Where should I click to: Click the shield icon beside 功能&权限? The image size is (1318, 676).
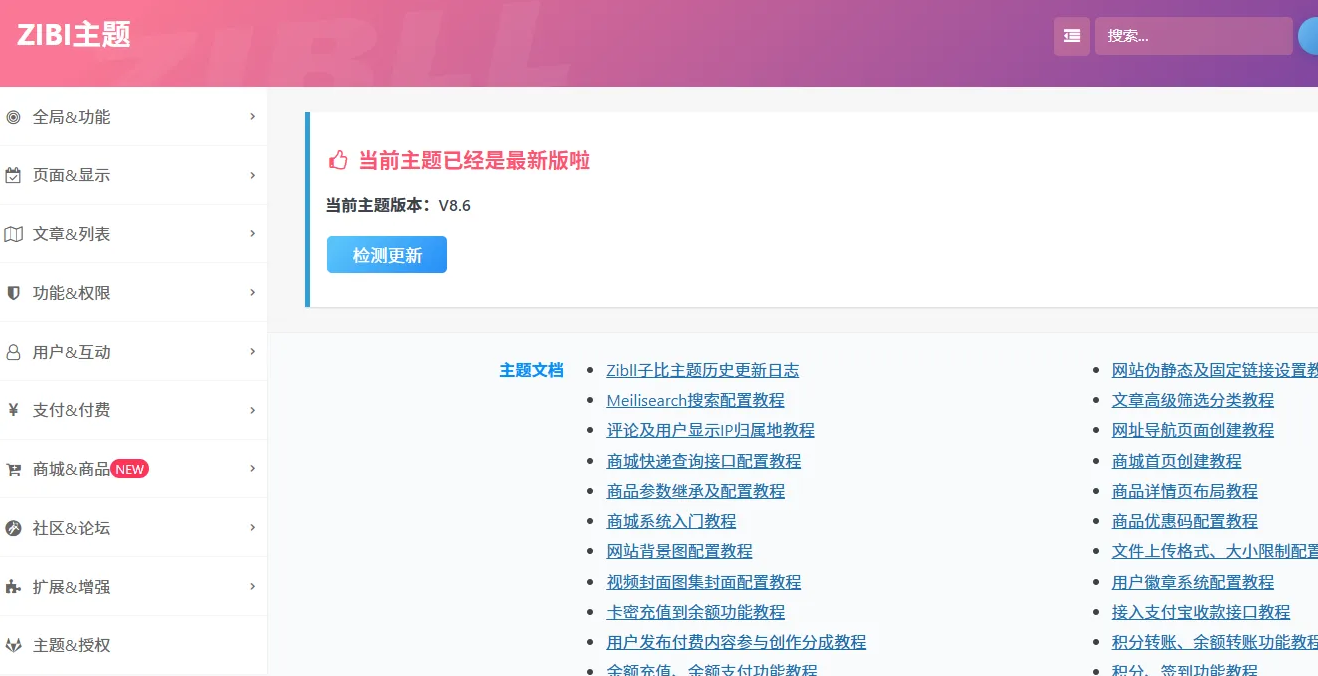tap(13, 293)
